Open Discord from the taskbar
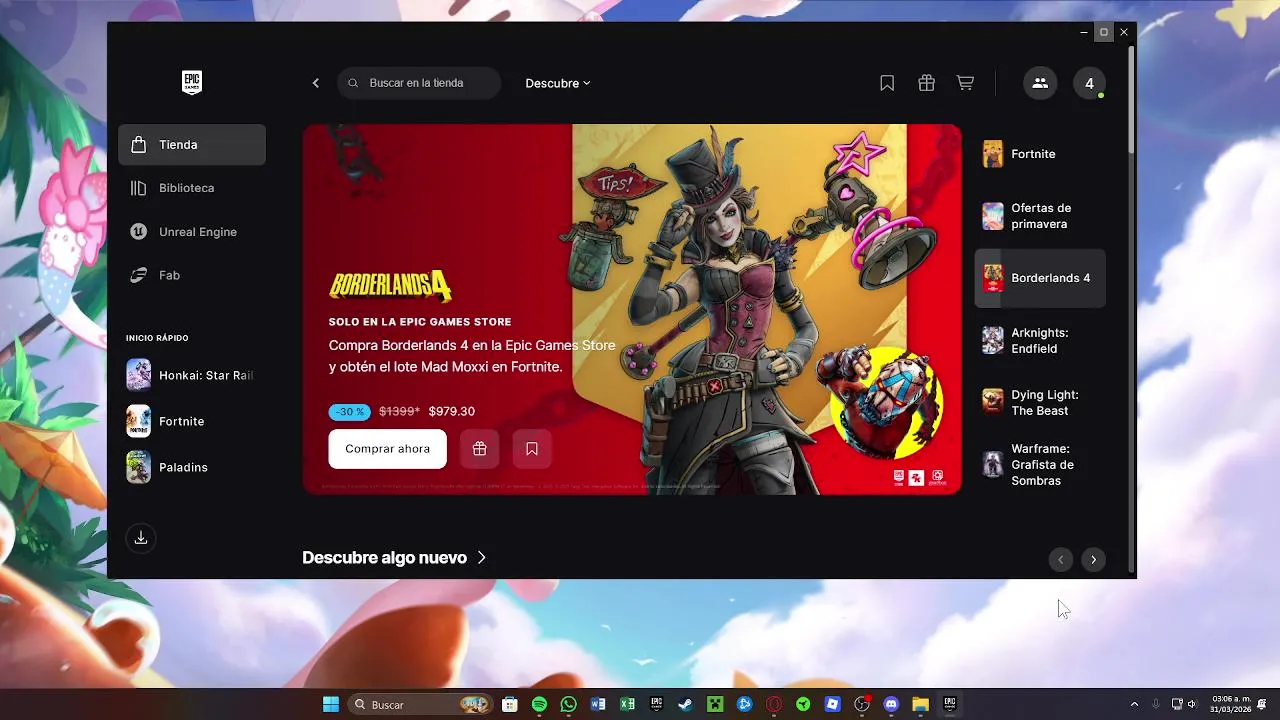The image size is (1280, 720). 891,704
